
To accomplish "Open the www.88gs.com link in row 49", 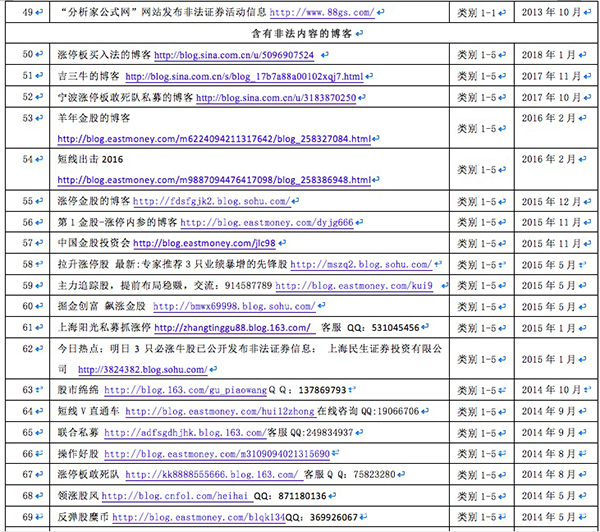I will point(322,12).
